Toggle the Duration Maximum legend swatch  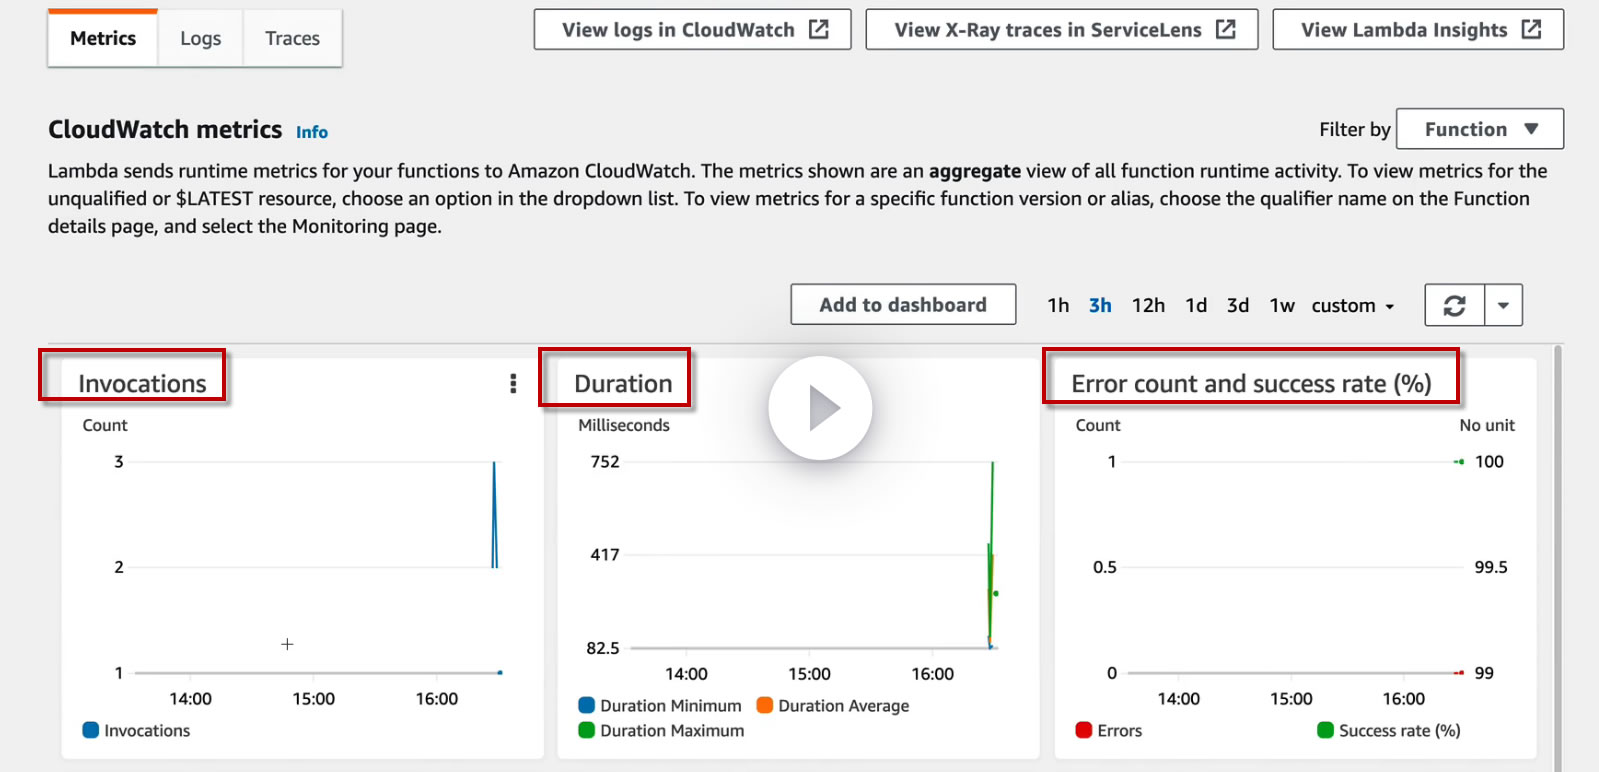587,730
